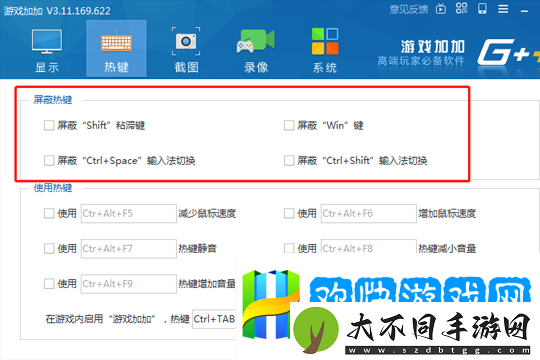540x360 pixels.
Task: Enable 屏蔽 "Win" 键 checkbox
Action: (289, 125)
